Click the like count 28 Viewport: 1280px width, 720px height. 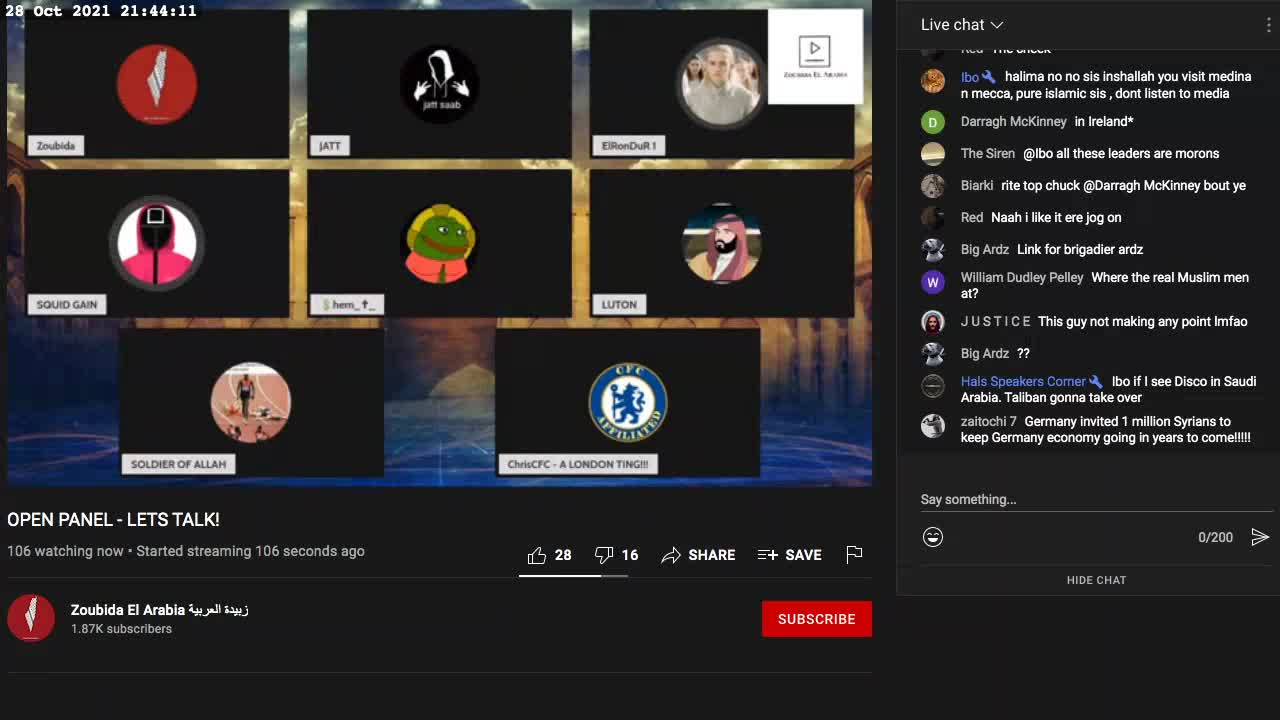563,555
